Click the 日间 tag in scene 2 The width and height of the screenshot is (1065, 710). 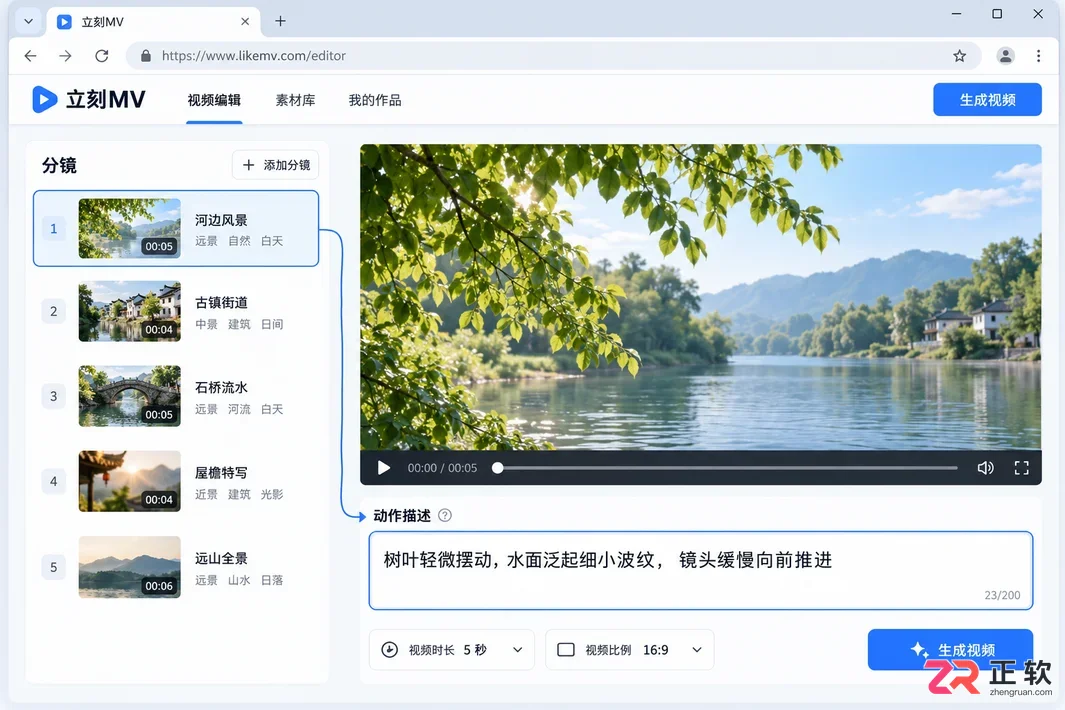[x=272, y=324]
